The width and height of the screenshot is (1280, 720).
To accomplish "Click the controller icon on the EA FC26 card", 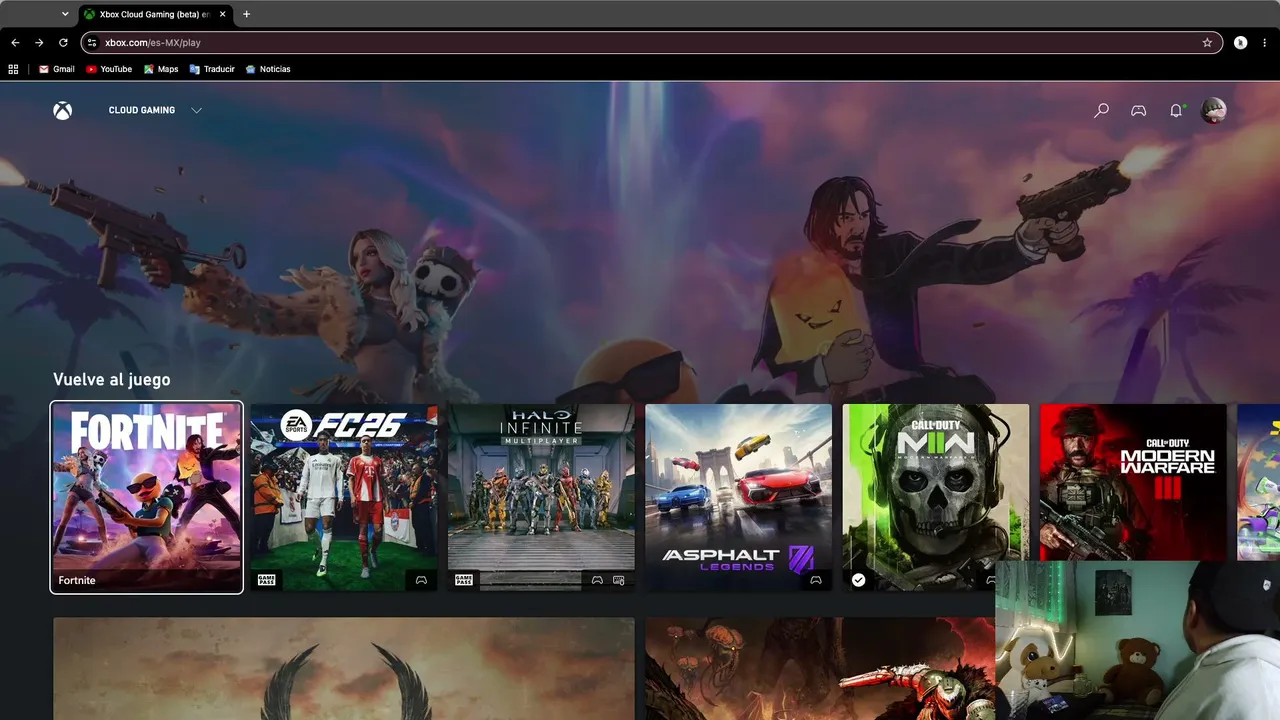I will 421,580.
